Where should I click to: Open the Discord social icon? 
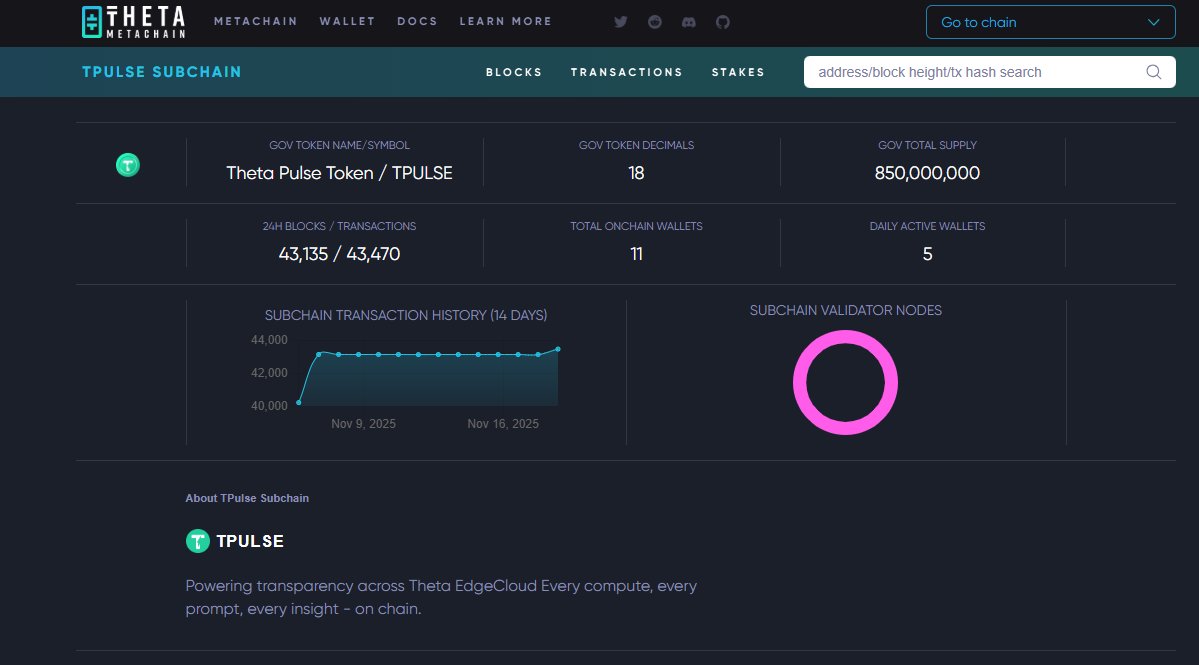tap(689, 22)
